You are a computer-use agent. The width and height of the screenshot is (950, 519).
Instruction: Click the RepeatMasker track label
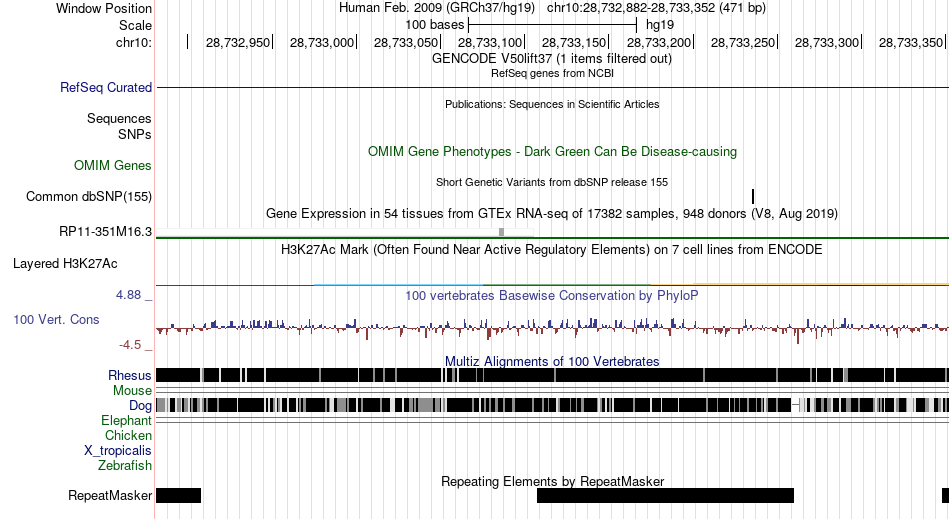[x=110, y=495]
